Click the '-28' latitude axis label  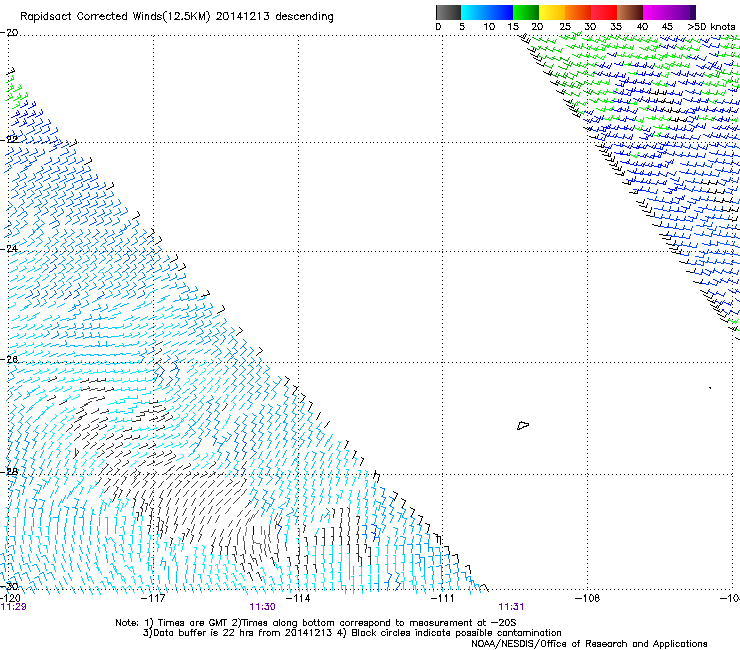coord(9,472)
